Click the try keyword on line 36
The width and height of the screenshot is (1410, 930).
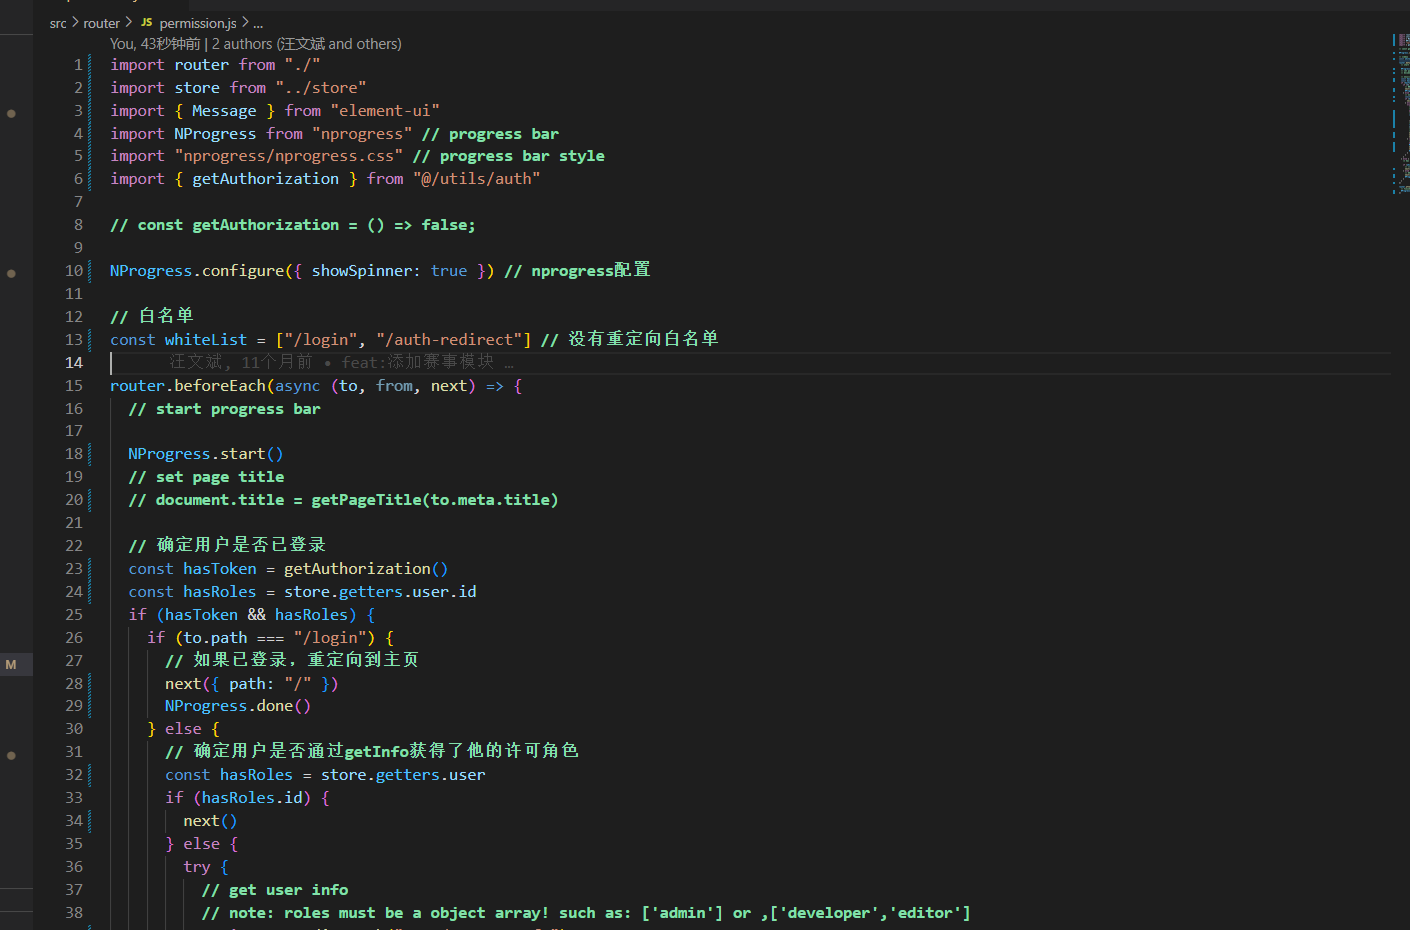[197, 867]
